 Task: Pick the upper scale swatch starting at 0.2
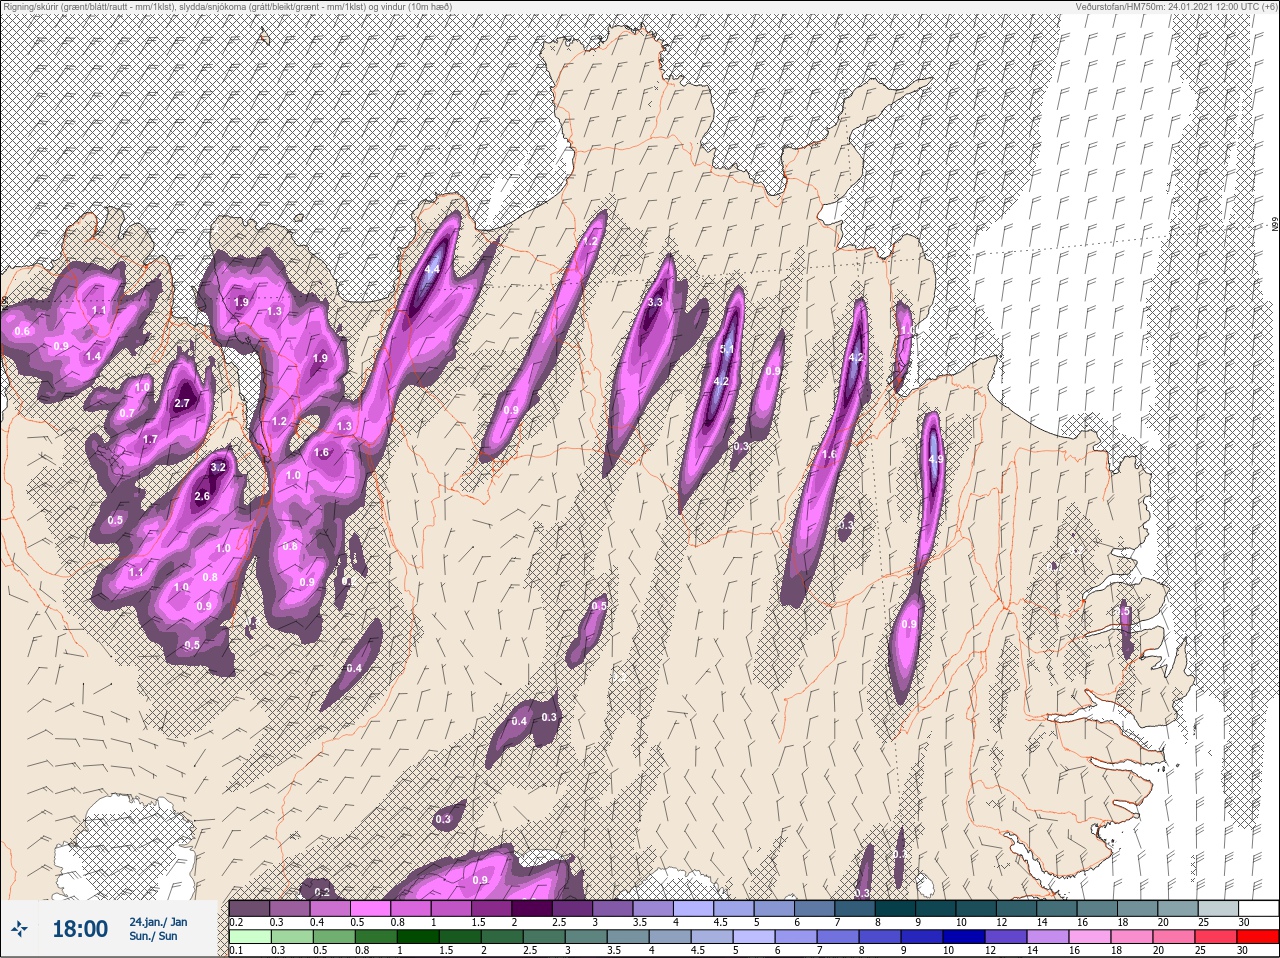250,908
